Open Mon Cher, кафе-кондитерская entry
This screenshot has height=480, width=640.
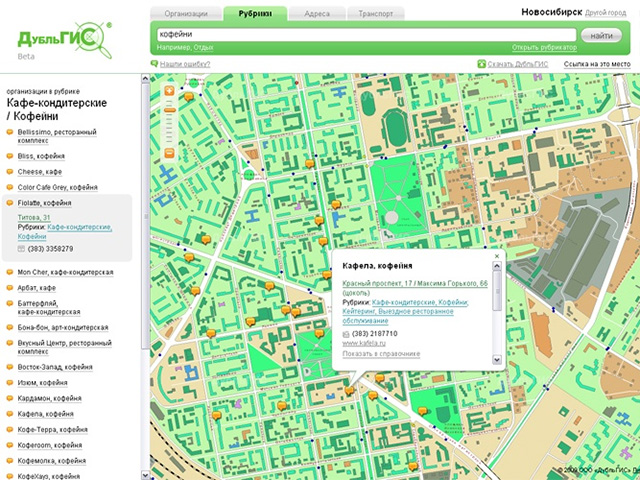pos(65,272)
